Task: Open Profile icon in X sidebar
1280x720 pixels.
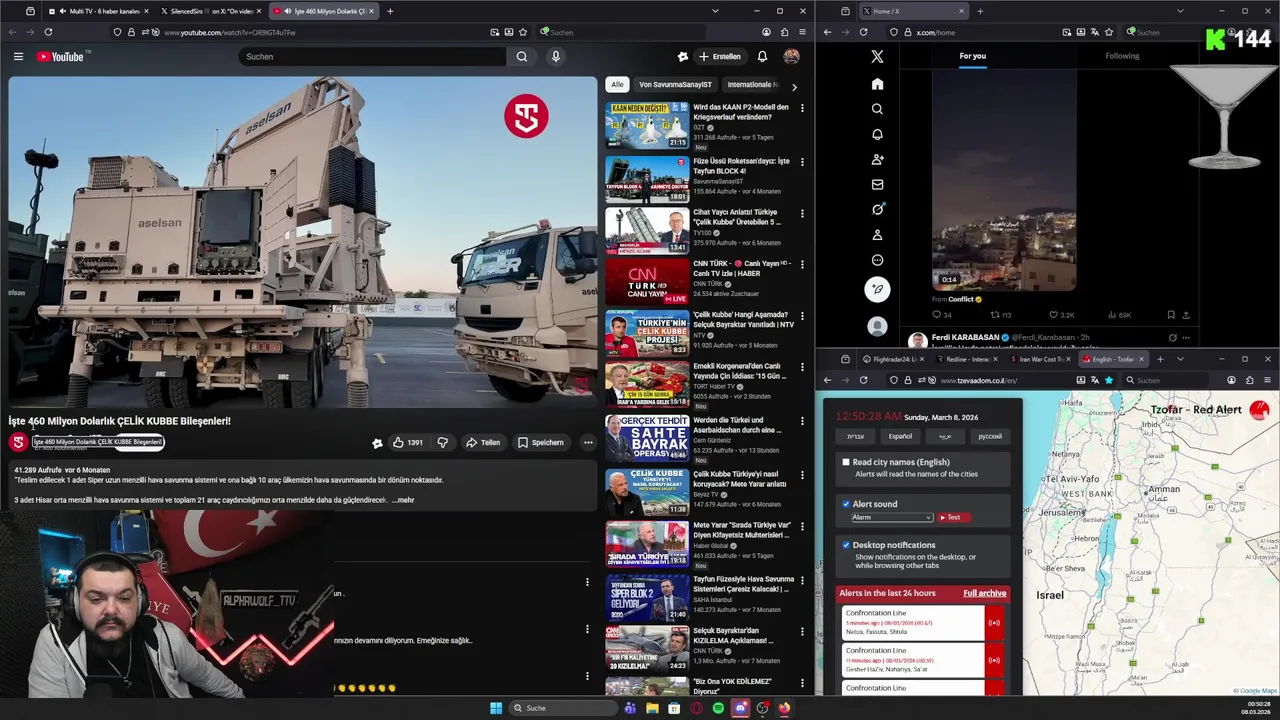Action: click(877, 235)
